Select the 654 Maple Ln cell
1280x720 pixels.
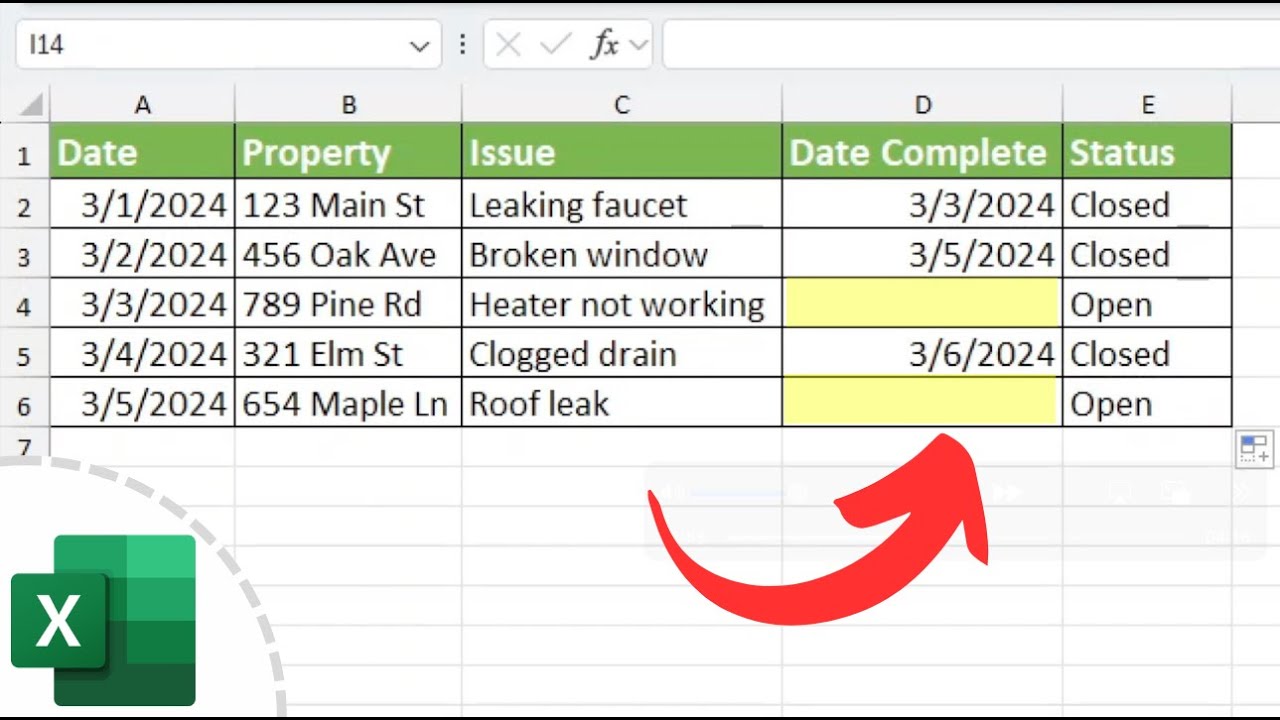348,404
